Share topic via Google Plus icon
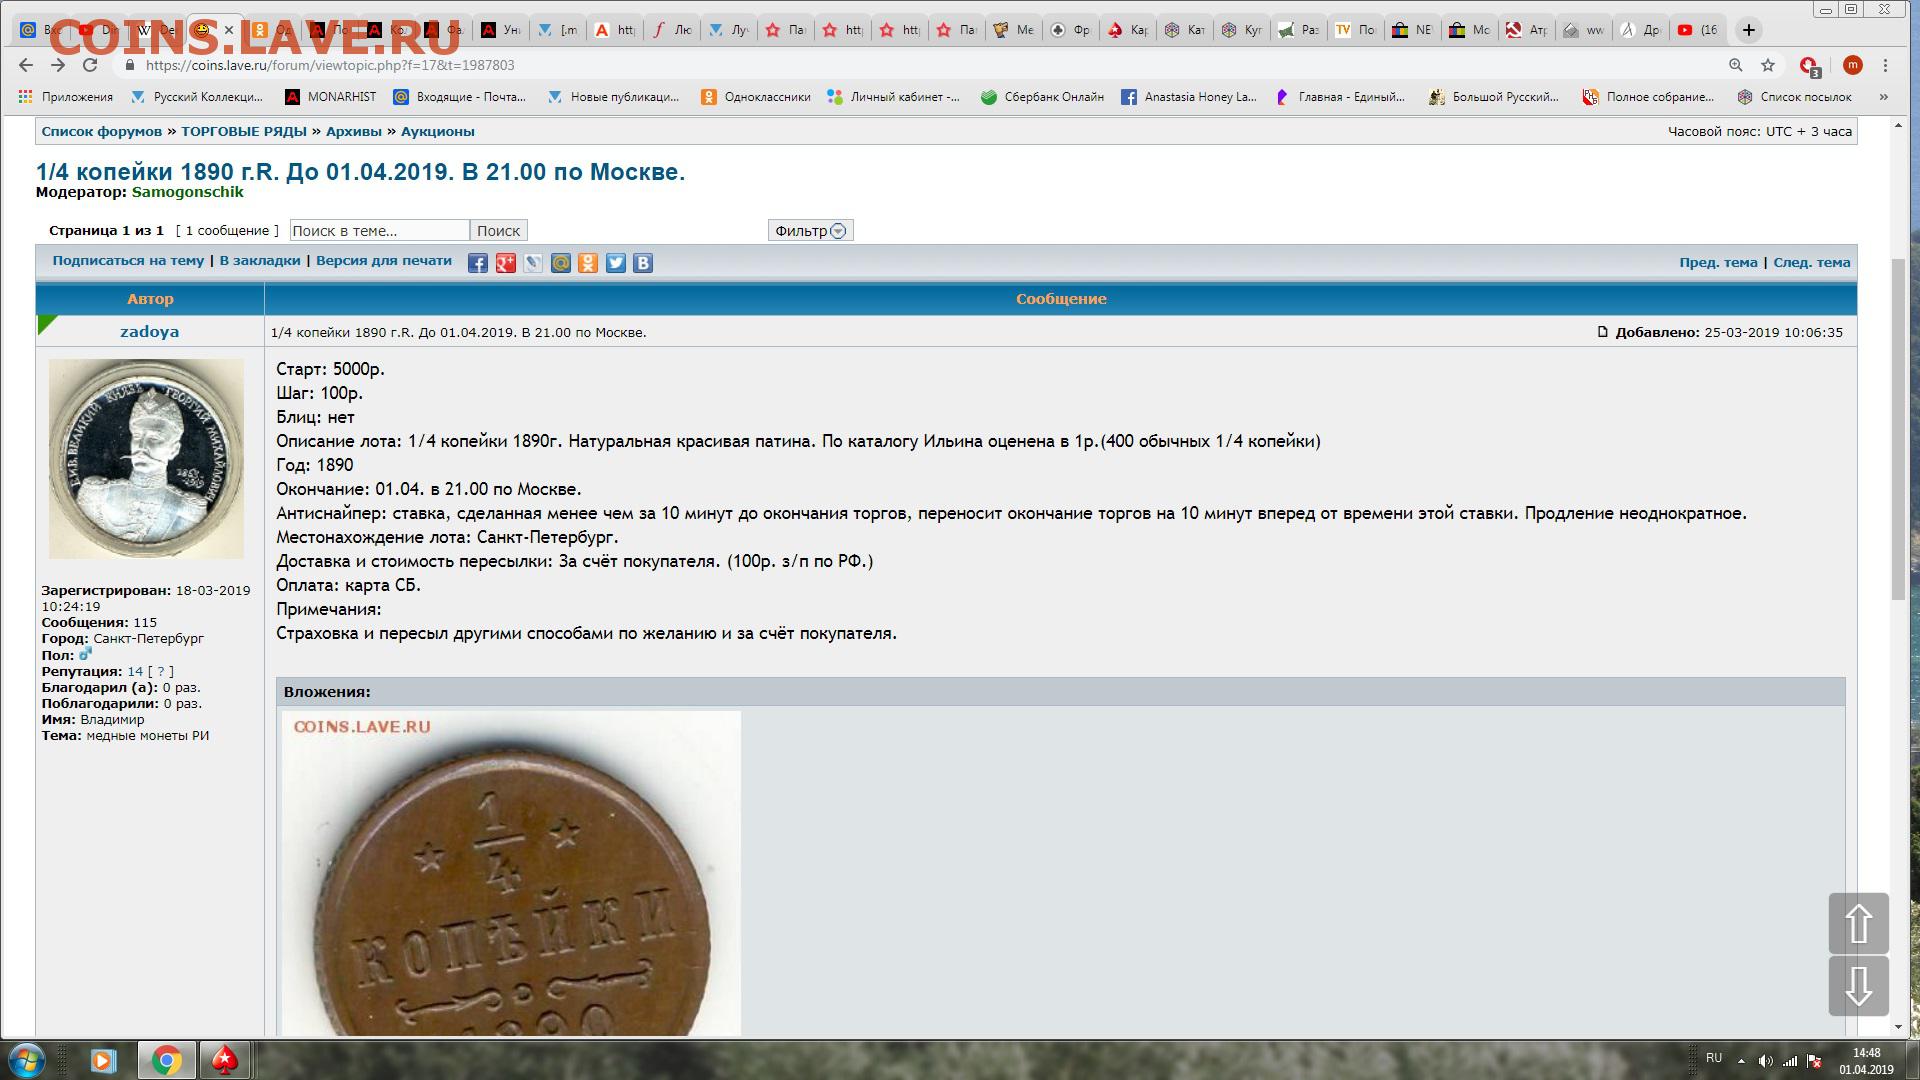This screenshot has width=1920, height=1080. pos(506,263)
